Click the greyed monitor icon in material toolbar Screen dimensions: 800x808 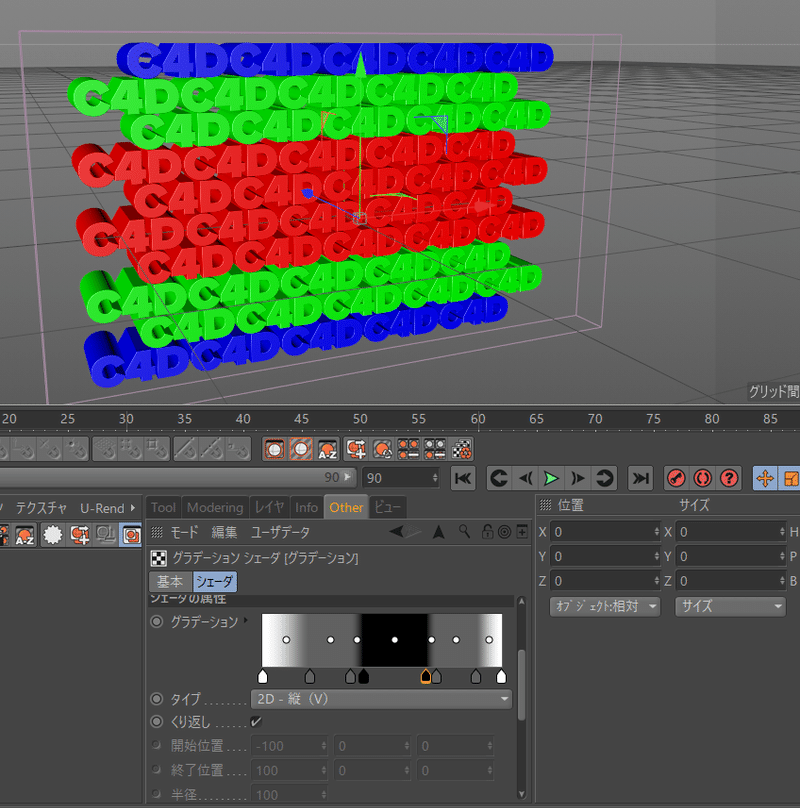click(106, 535)
